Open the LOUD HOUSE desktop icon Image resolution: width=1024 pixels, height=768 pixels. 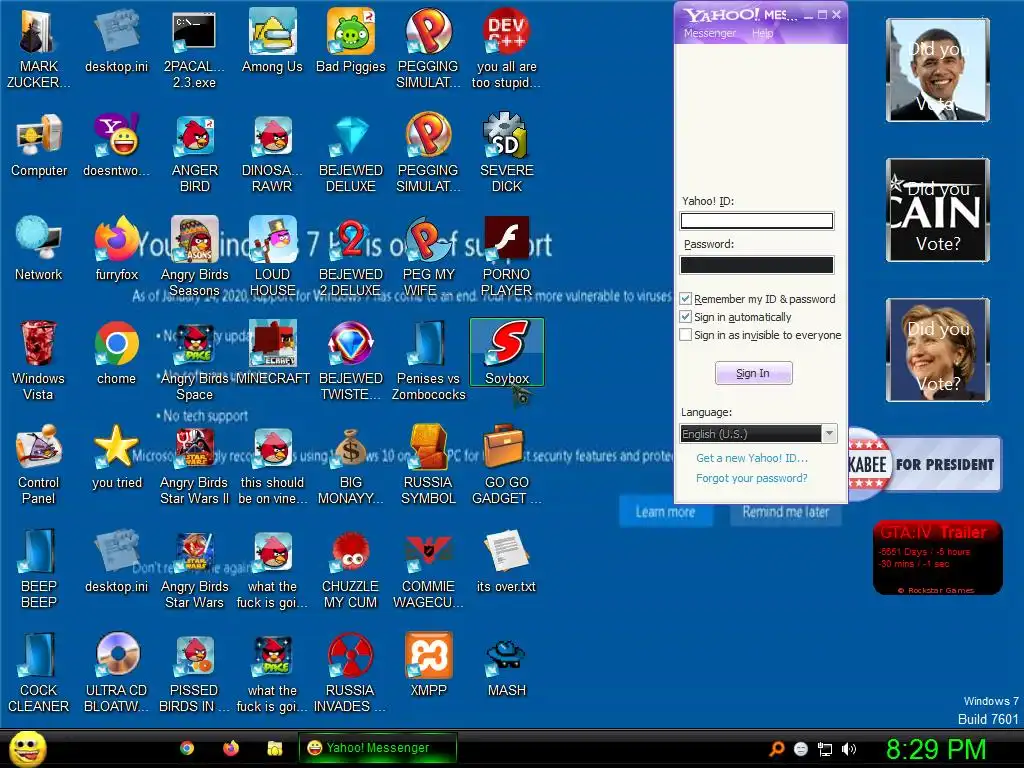272,257
